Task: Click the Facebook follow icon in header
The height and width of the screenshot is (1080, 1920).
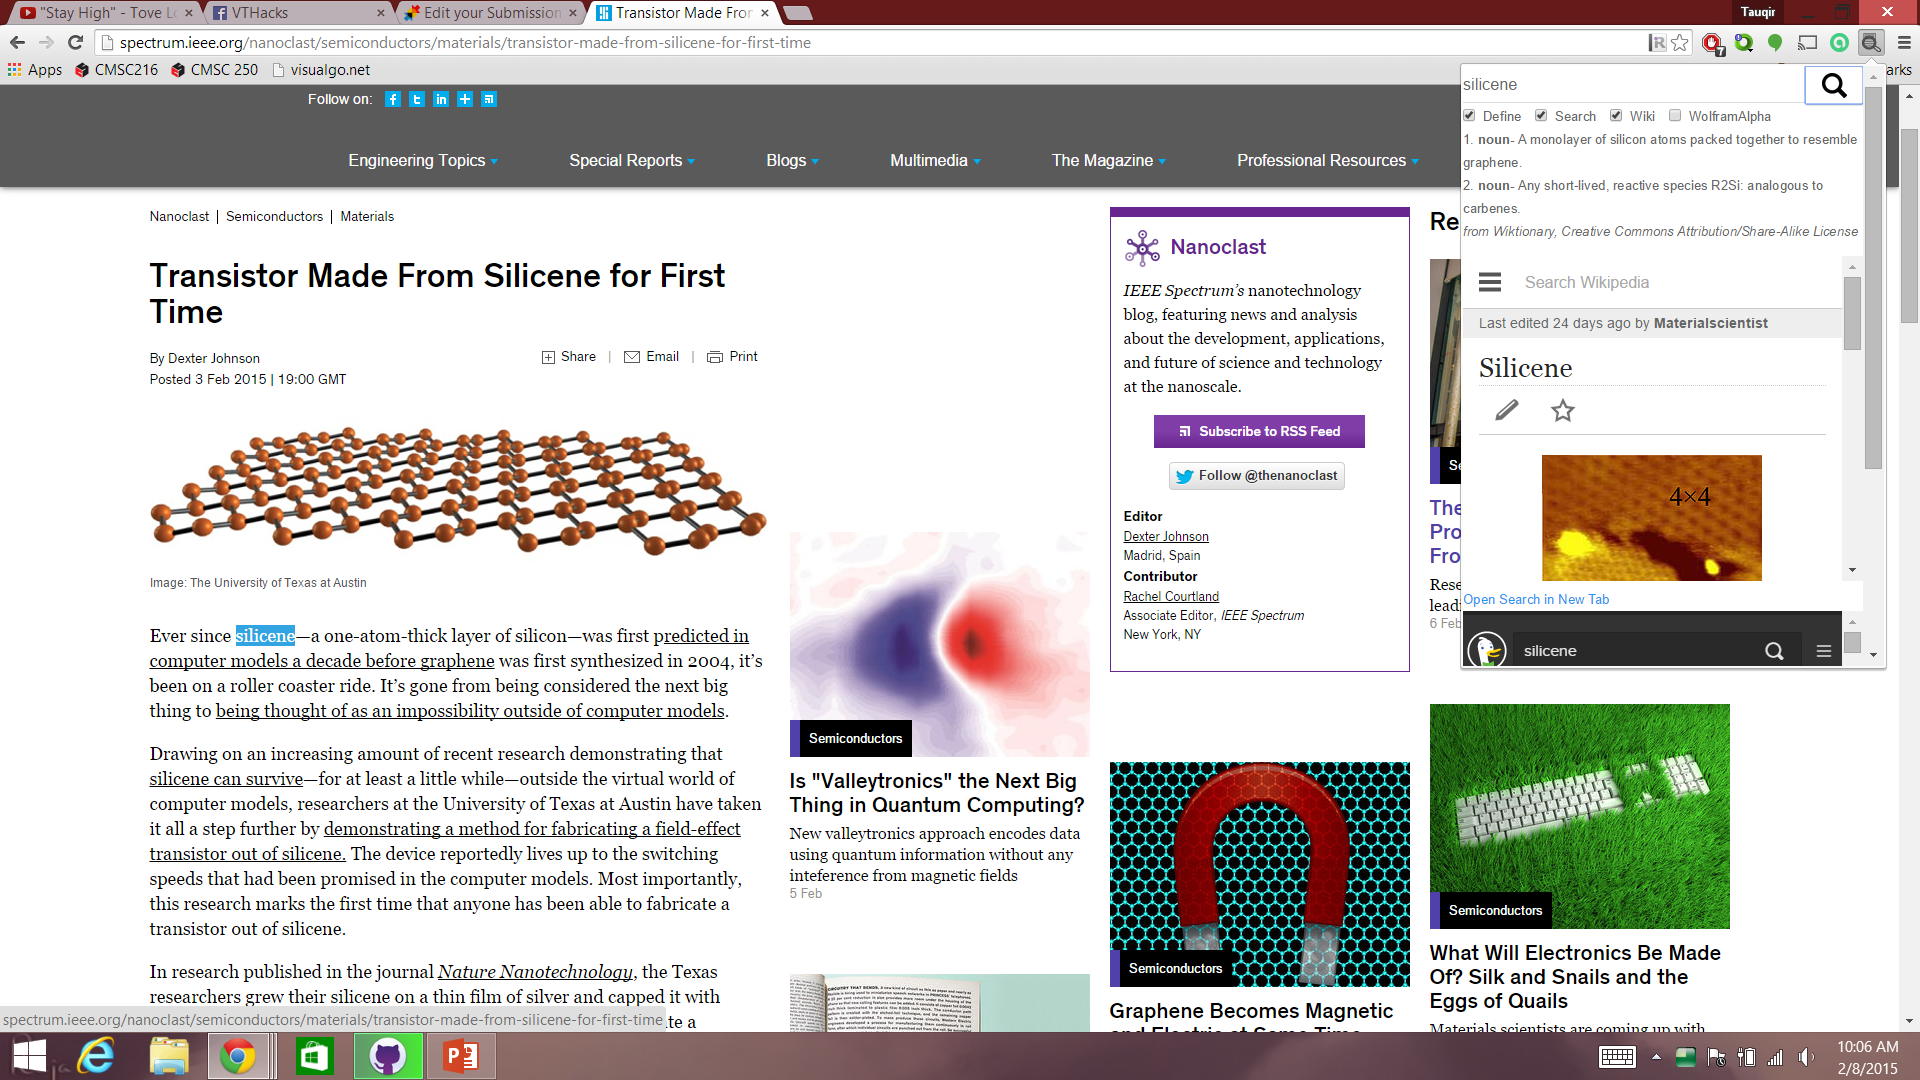Action: pos(393,99)
